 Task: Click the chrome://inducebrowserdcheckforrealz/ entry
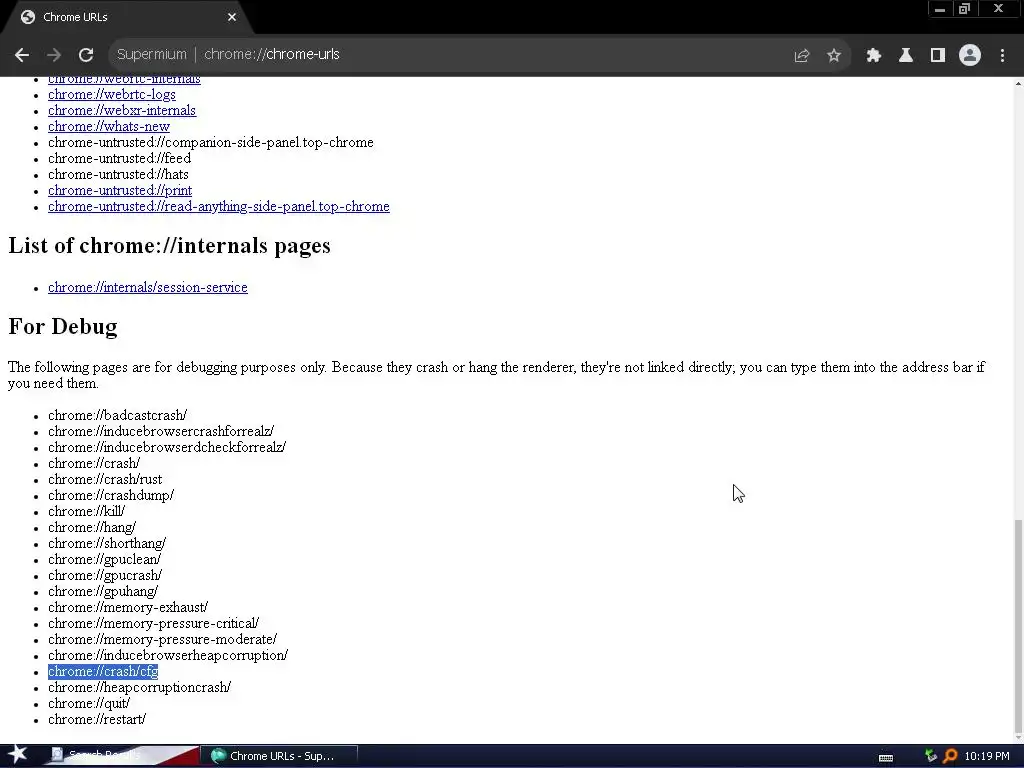pos(167,447)
